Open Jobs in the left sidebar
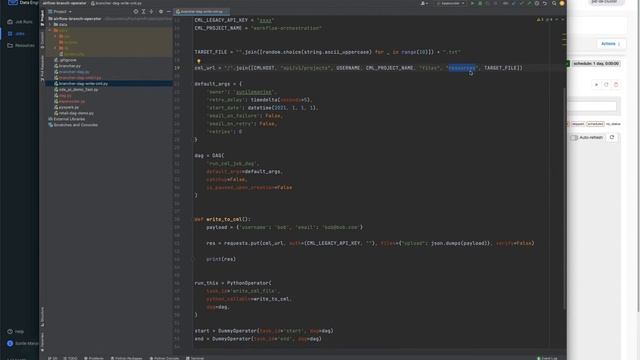Image resolution: width=640 pixels, height=360 pixels. [x=16, y=33]
